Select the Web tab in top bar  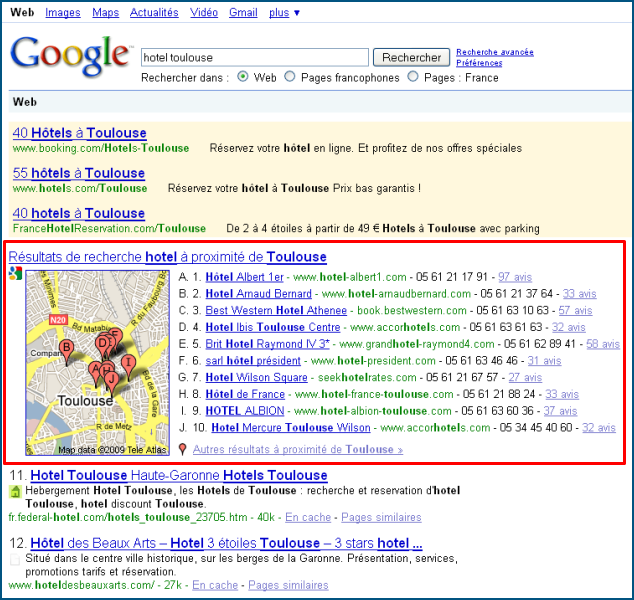[22, 13]
